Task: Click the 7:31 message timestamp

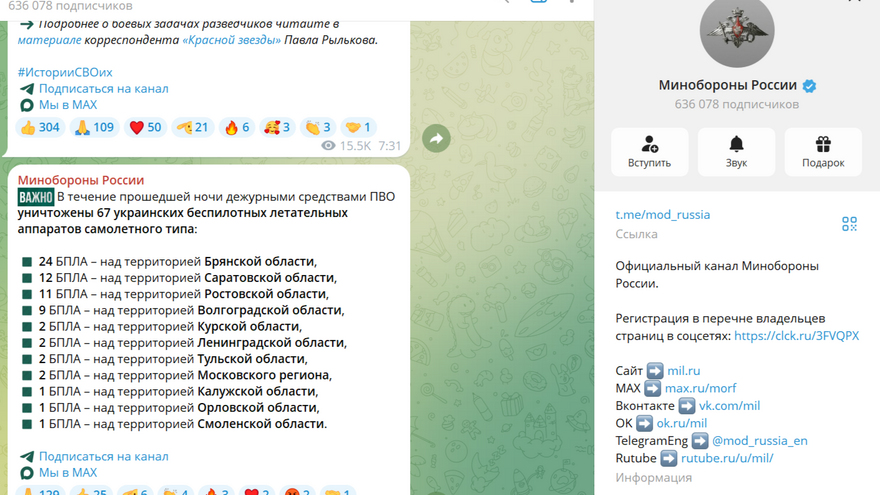Action: point(389,146)
